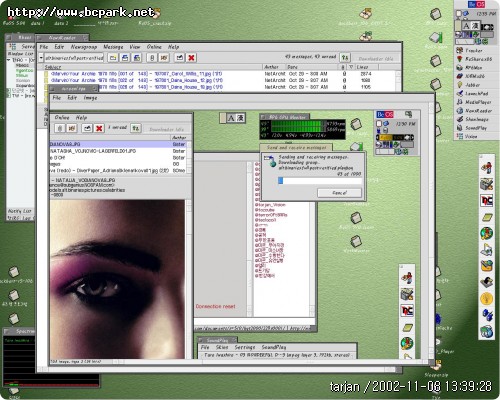Open the BeOS logo menu atop Deskbar

pos(476,4)
